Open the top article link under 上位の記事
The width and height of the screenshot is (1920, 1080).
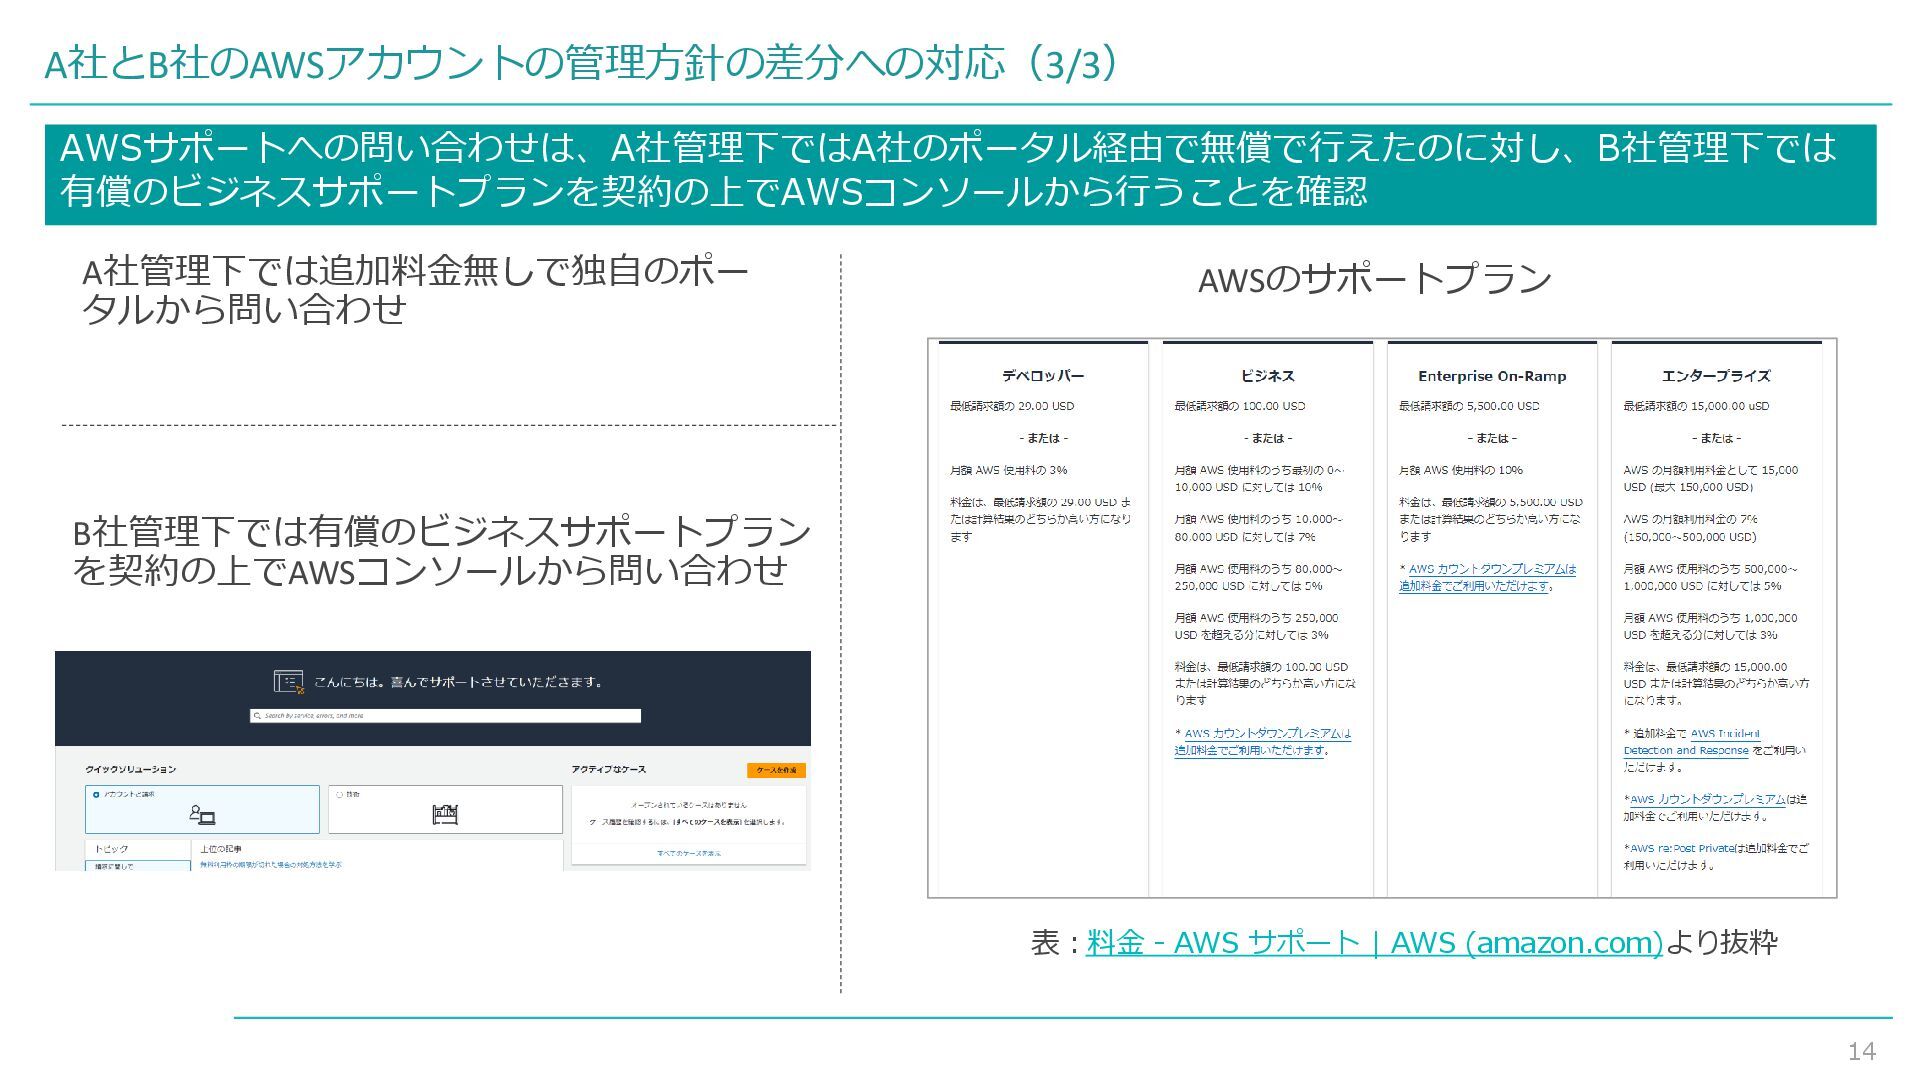point(270,864)
